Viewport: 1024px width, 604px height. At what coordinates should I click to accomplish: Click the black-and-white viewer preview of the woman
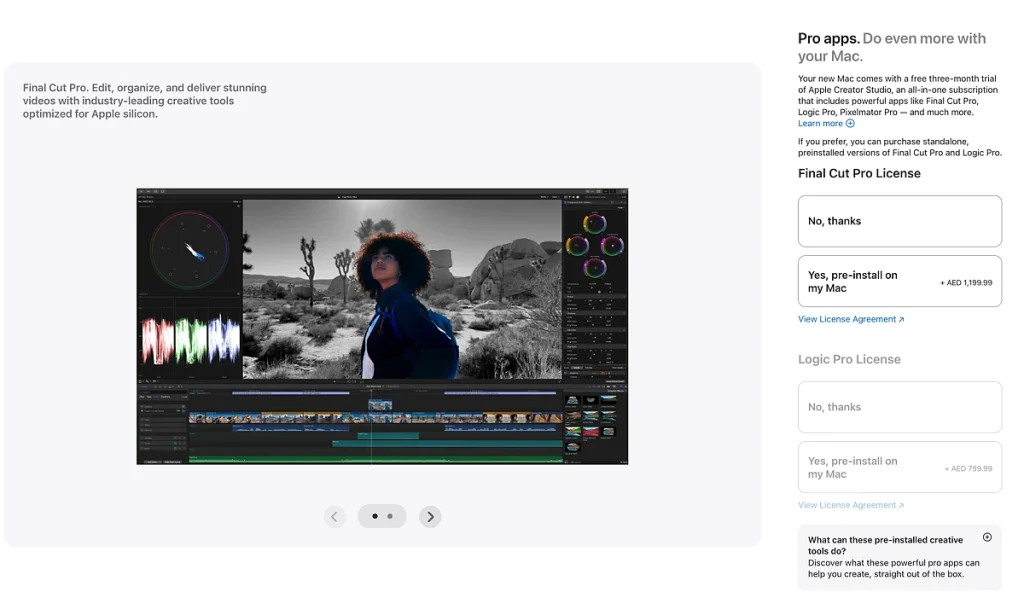[x=402, y=288]
